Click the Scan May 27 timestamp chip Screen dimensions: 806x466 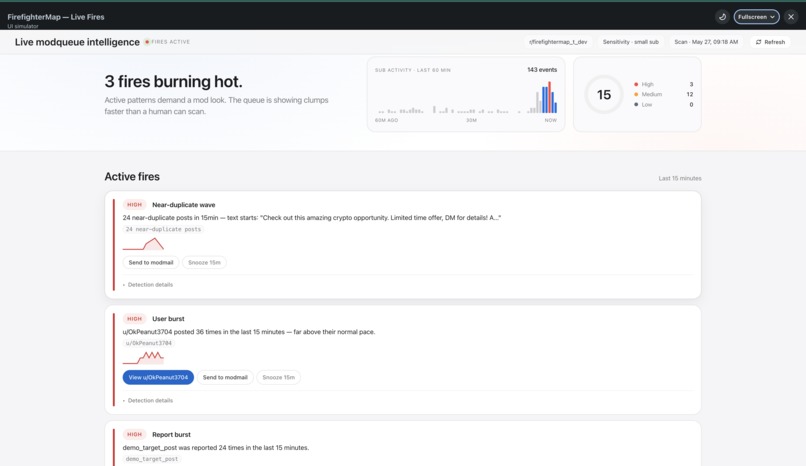(706, 42)
